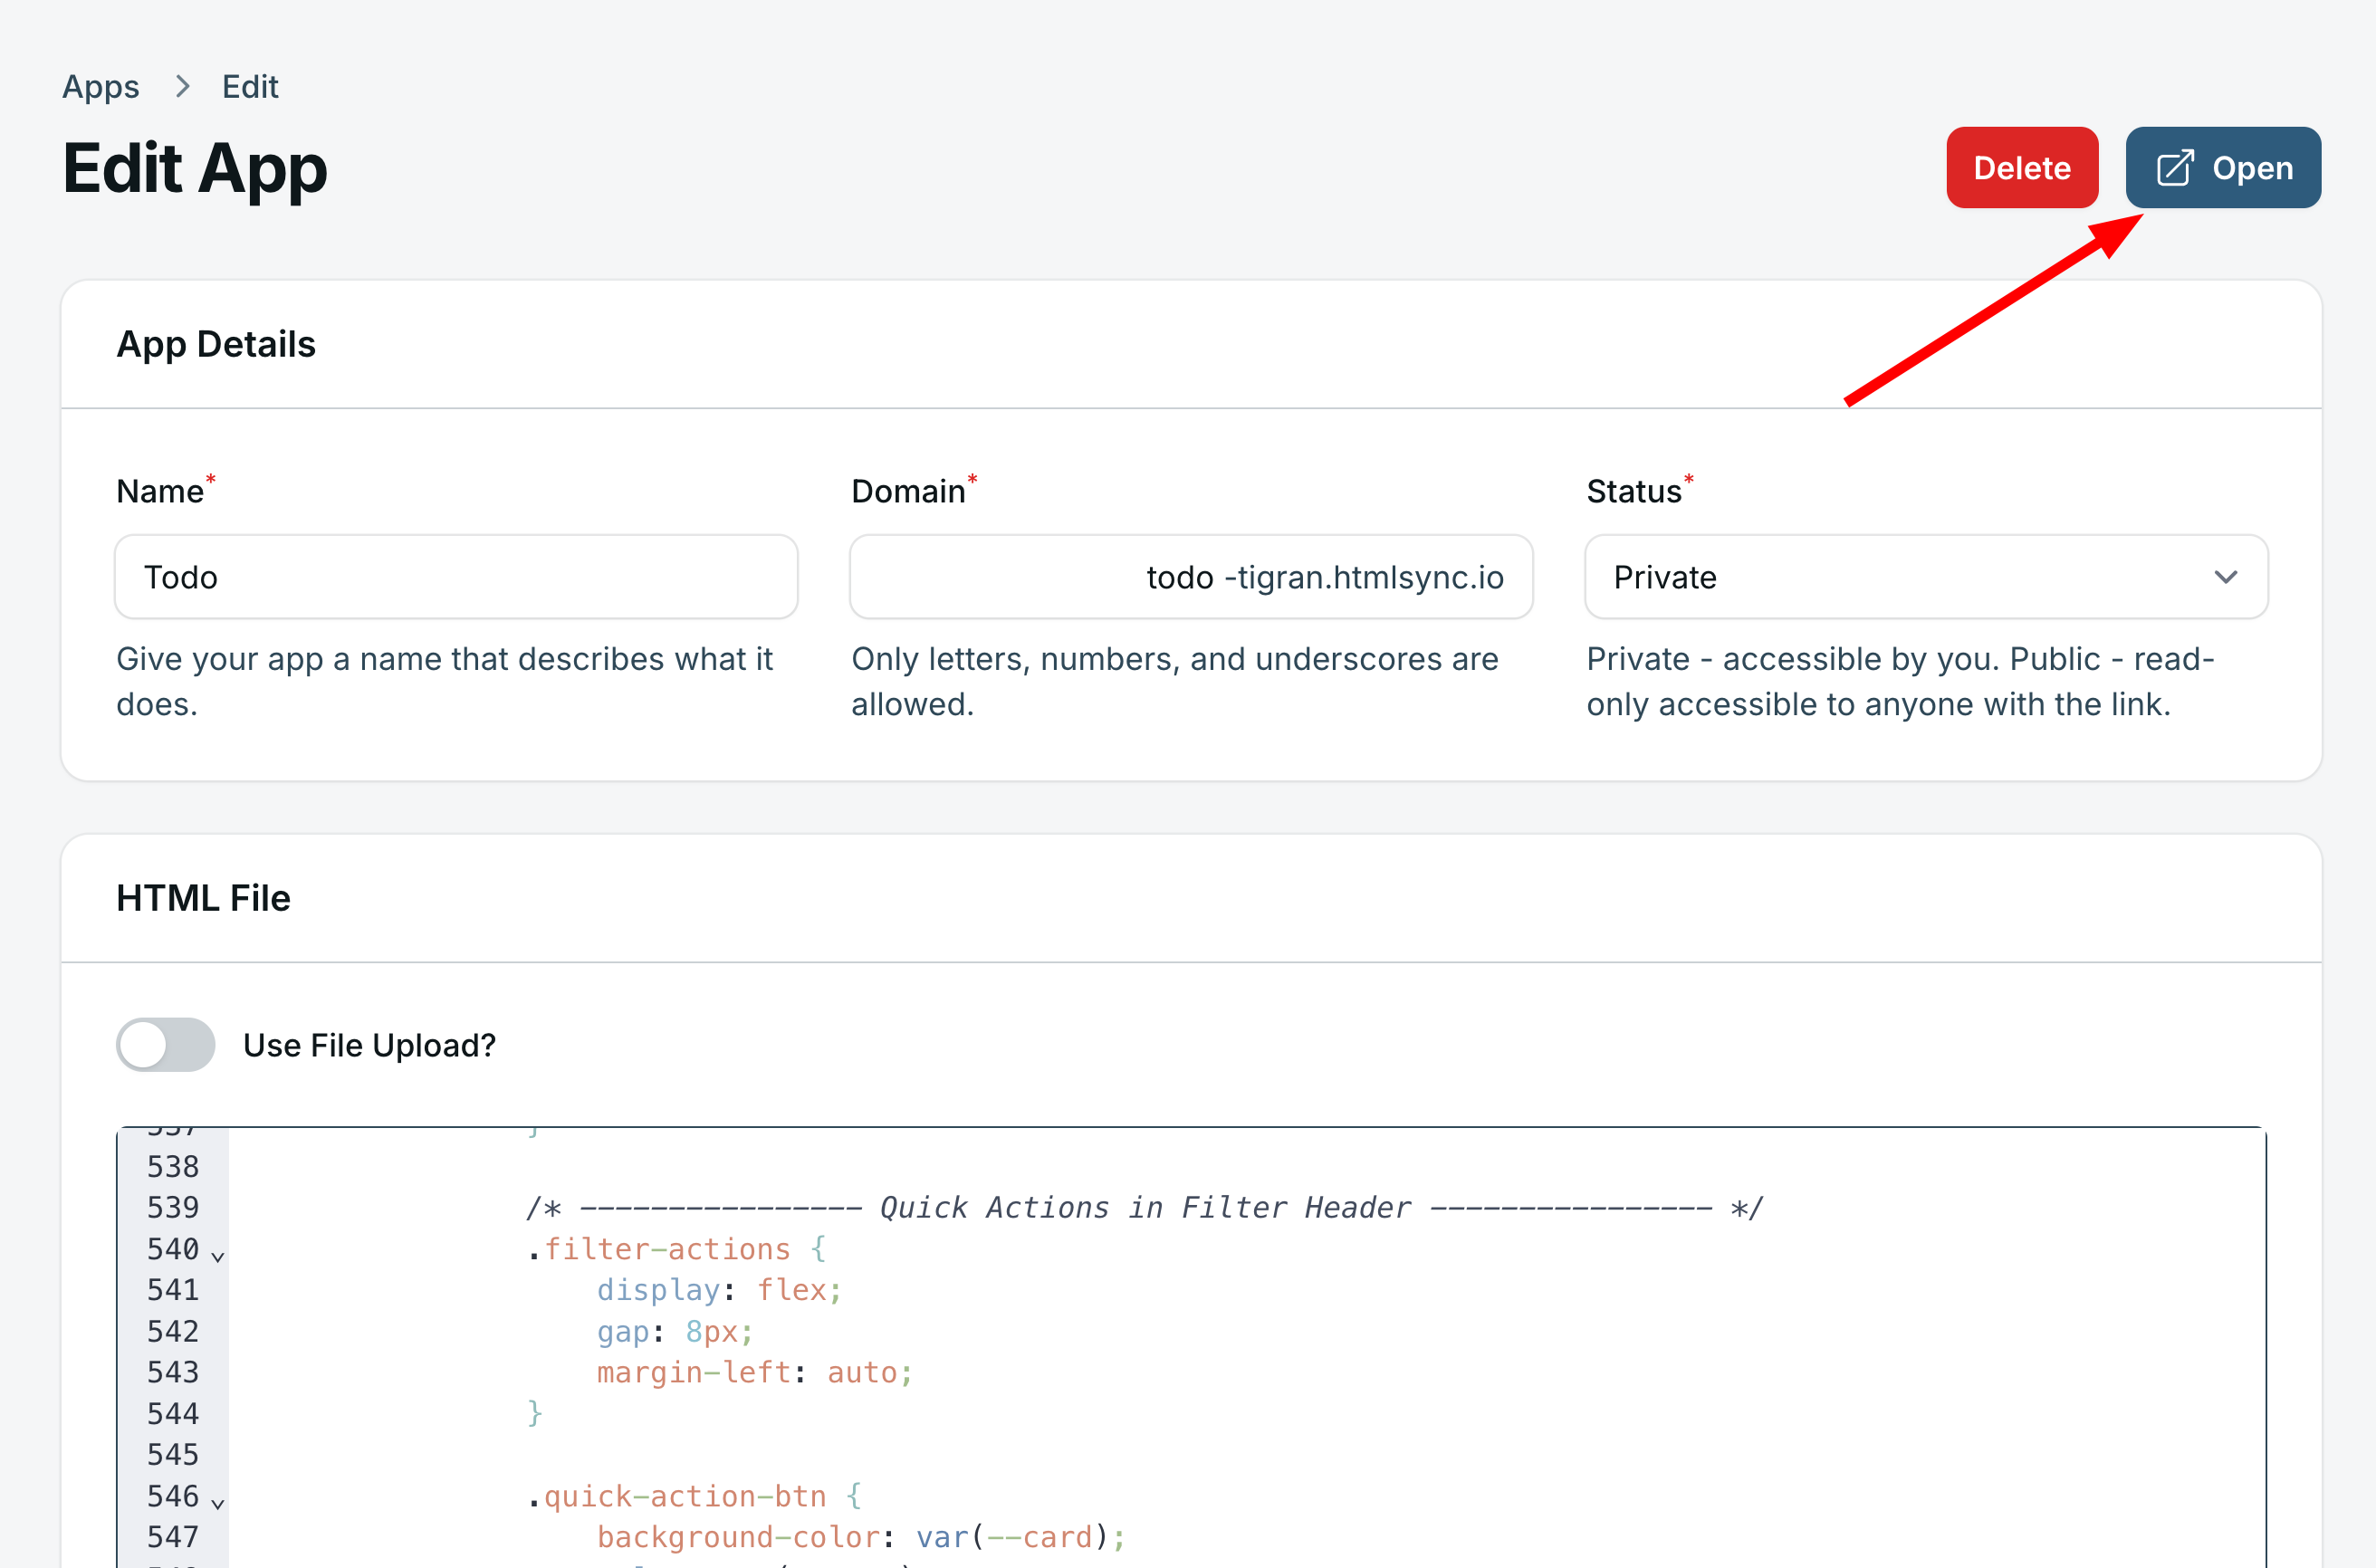This screenshot has width=2376, height=1568.
Task: Click the 'Use File Upload?' label
Action: (x=369, y=1045)
